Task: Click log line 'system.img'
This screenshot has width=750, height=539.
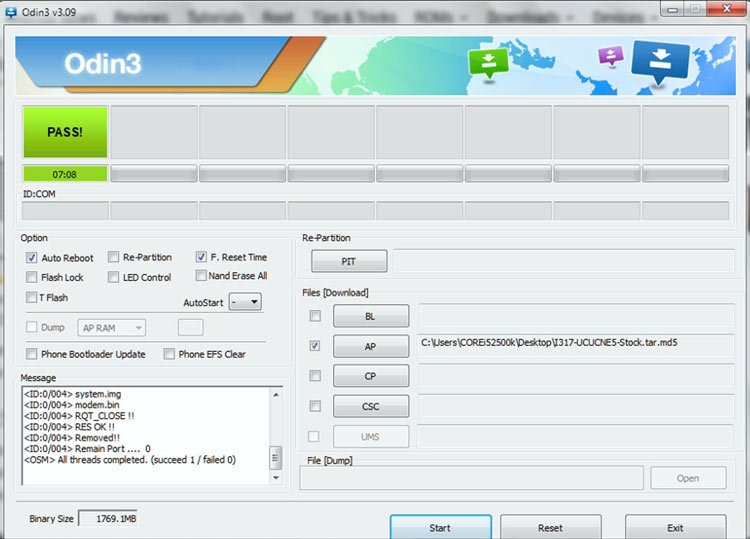Action: (x=73, y=394)
